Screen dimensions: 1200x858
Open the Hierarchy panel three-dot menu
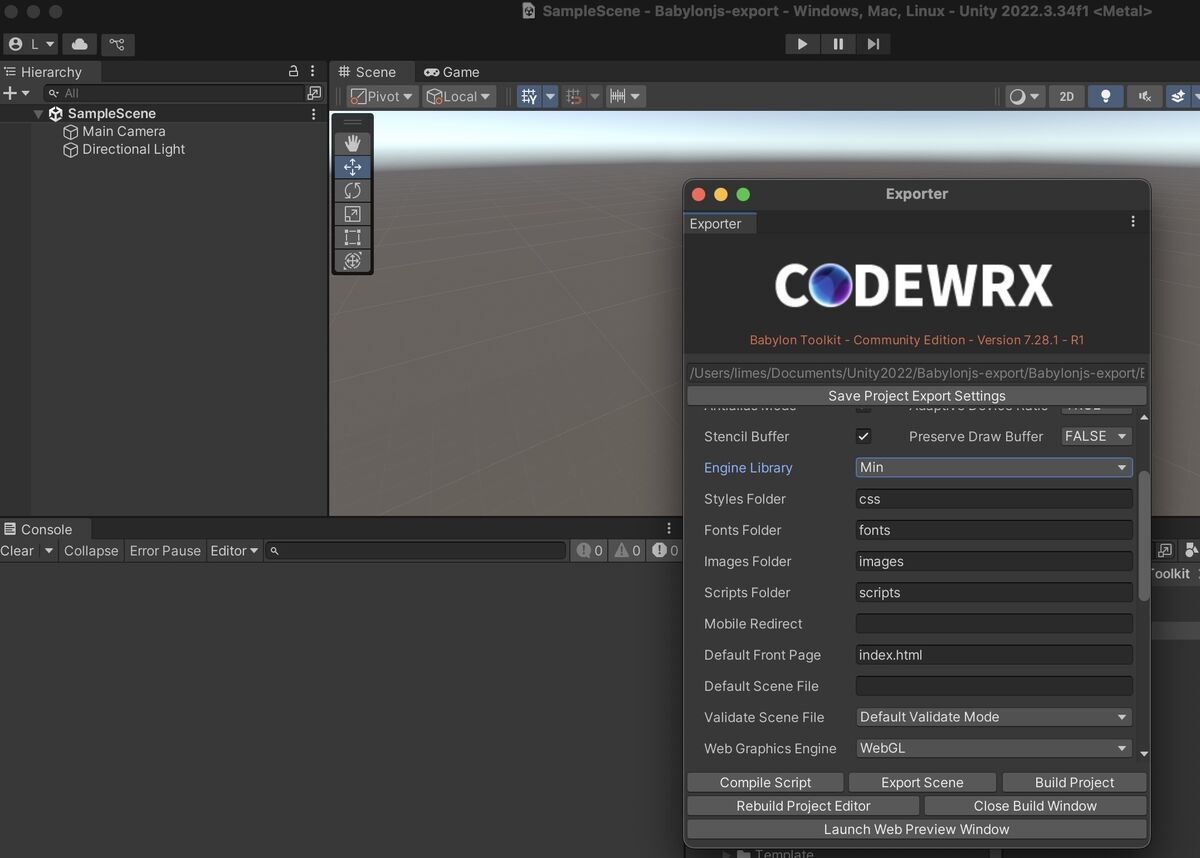(x=313, y=72)
